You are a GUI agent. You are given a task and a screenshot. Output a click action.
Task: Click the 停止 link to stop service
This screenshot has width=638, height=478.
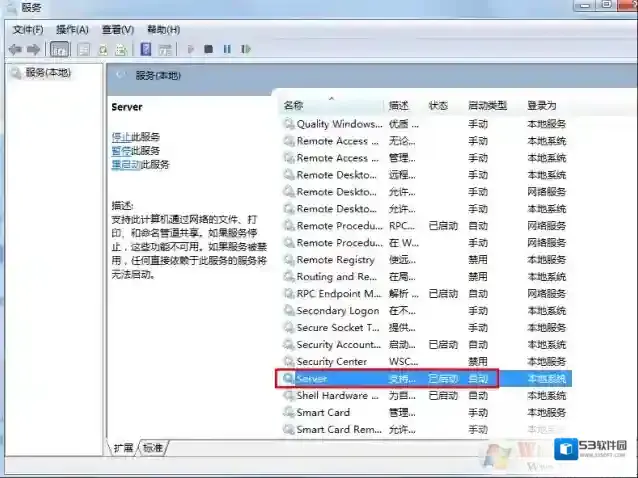click(x=120, y=137)
